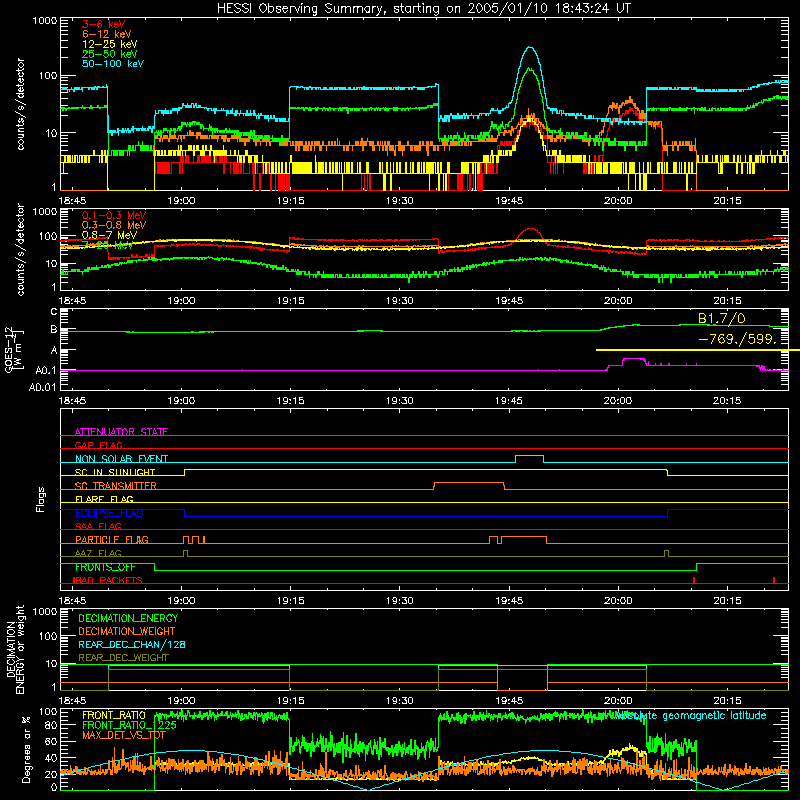This screenshot has height=800, width=800.
Task: Click the B1.7/0 flare class annotation
Action: point(721,319)
